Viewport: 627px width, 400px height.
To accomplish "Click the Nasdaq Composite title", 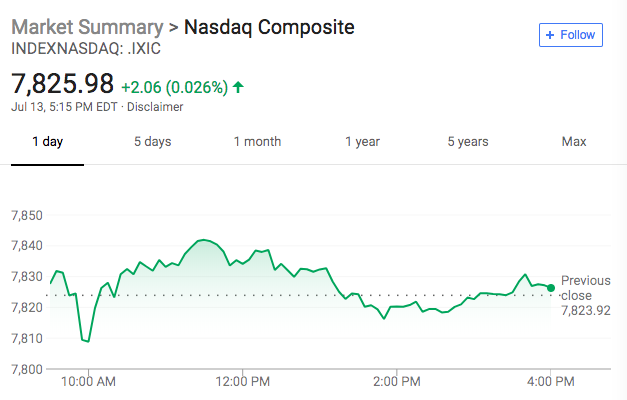I will tap(269, 27).
